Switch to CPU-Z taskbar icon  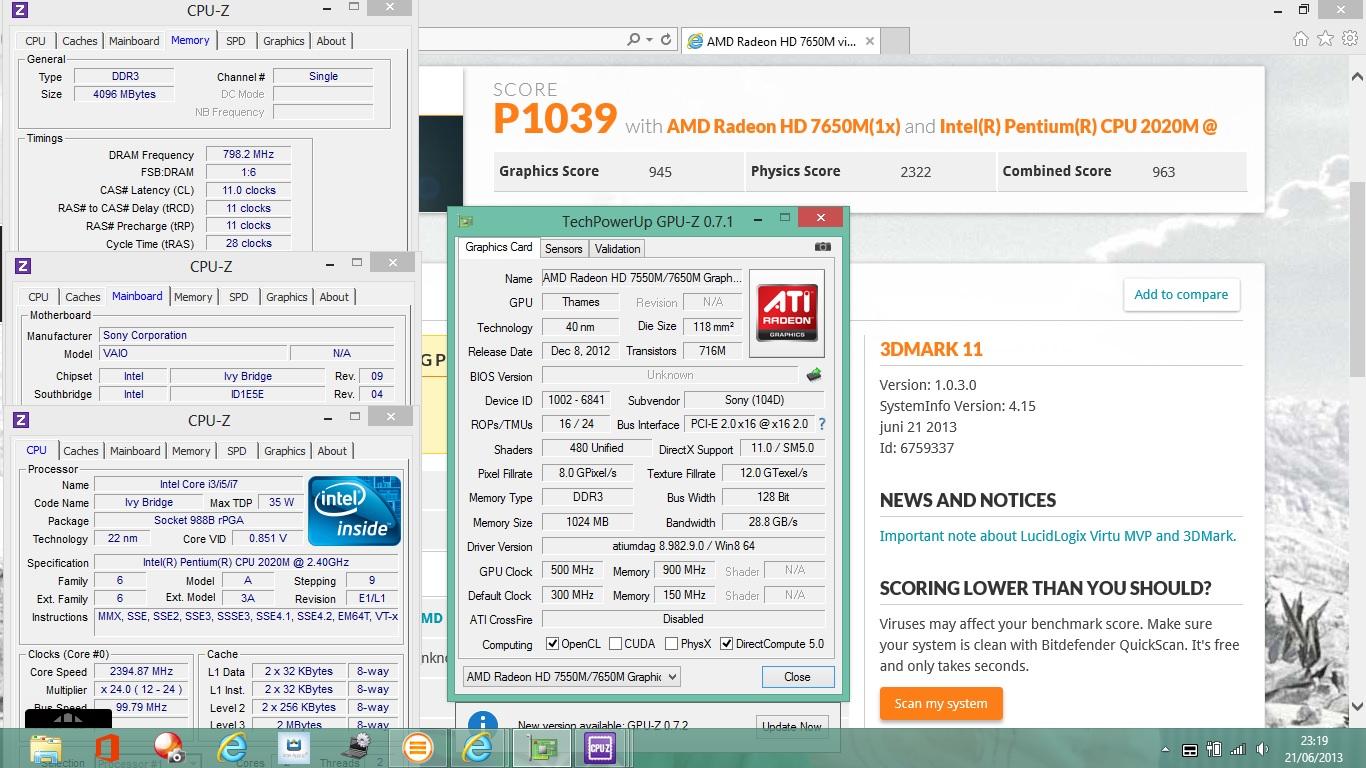click(600, 748)
